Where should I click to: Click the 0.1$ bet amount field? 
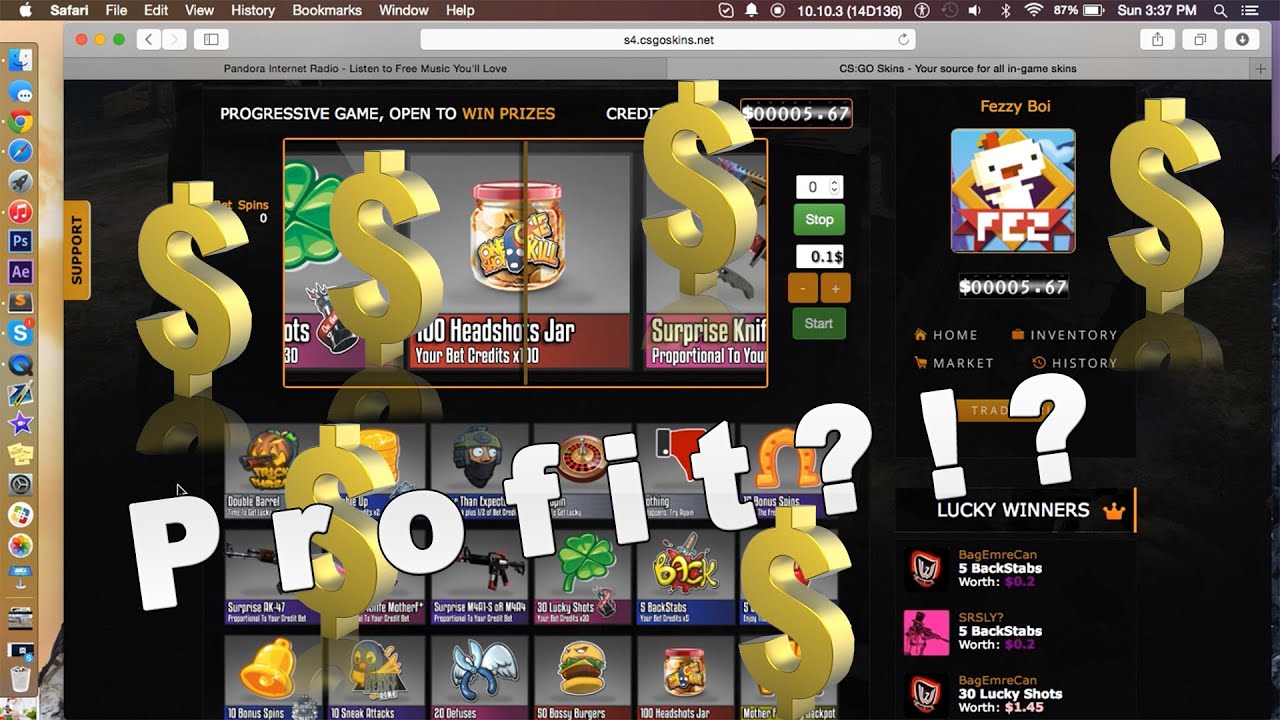click(x=820, y=257)
